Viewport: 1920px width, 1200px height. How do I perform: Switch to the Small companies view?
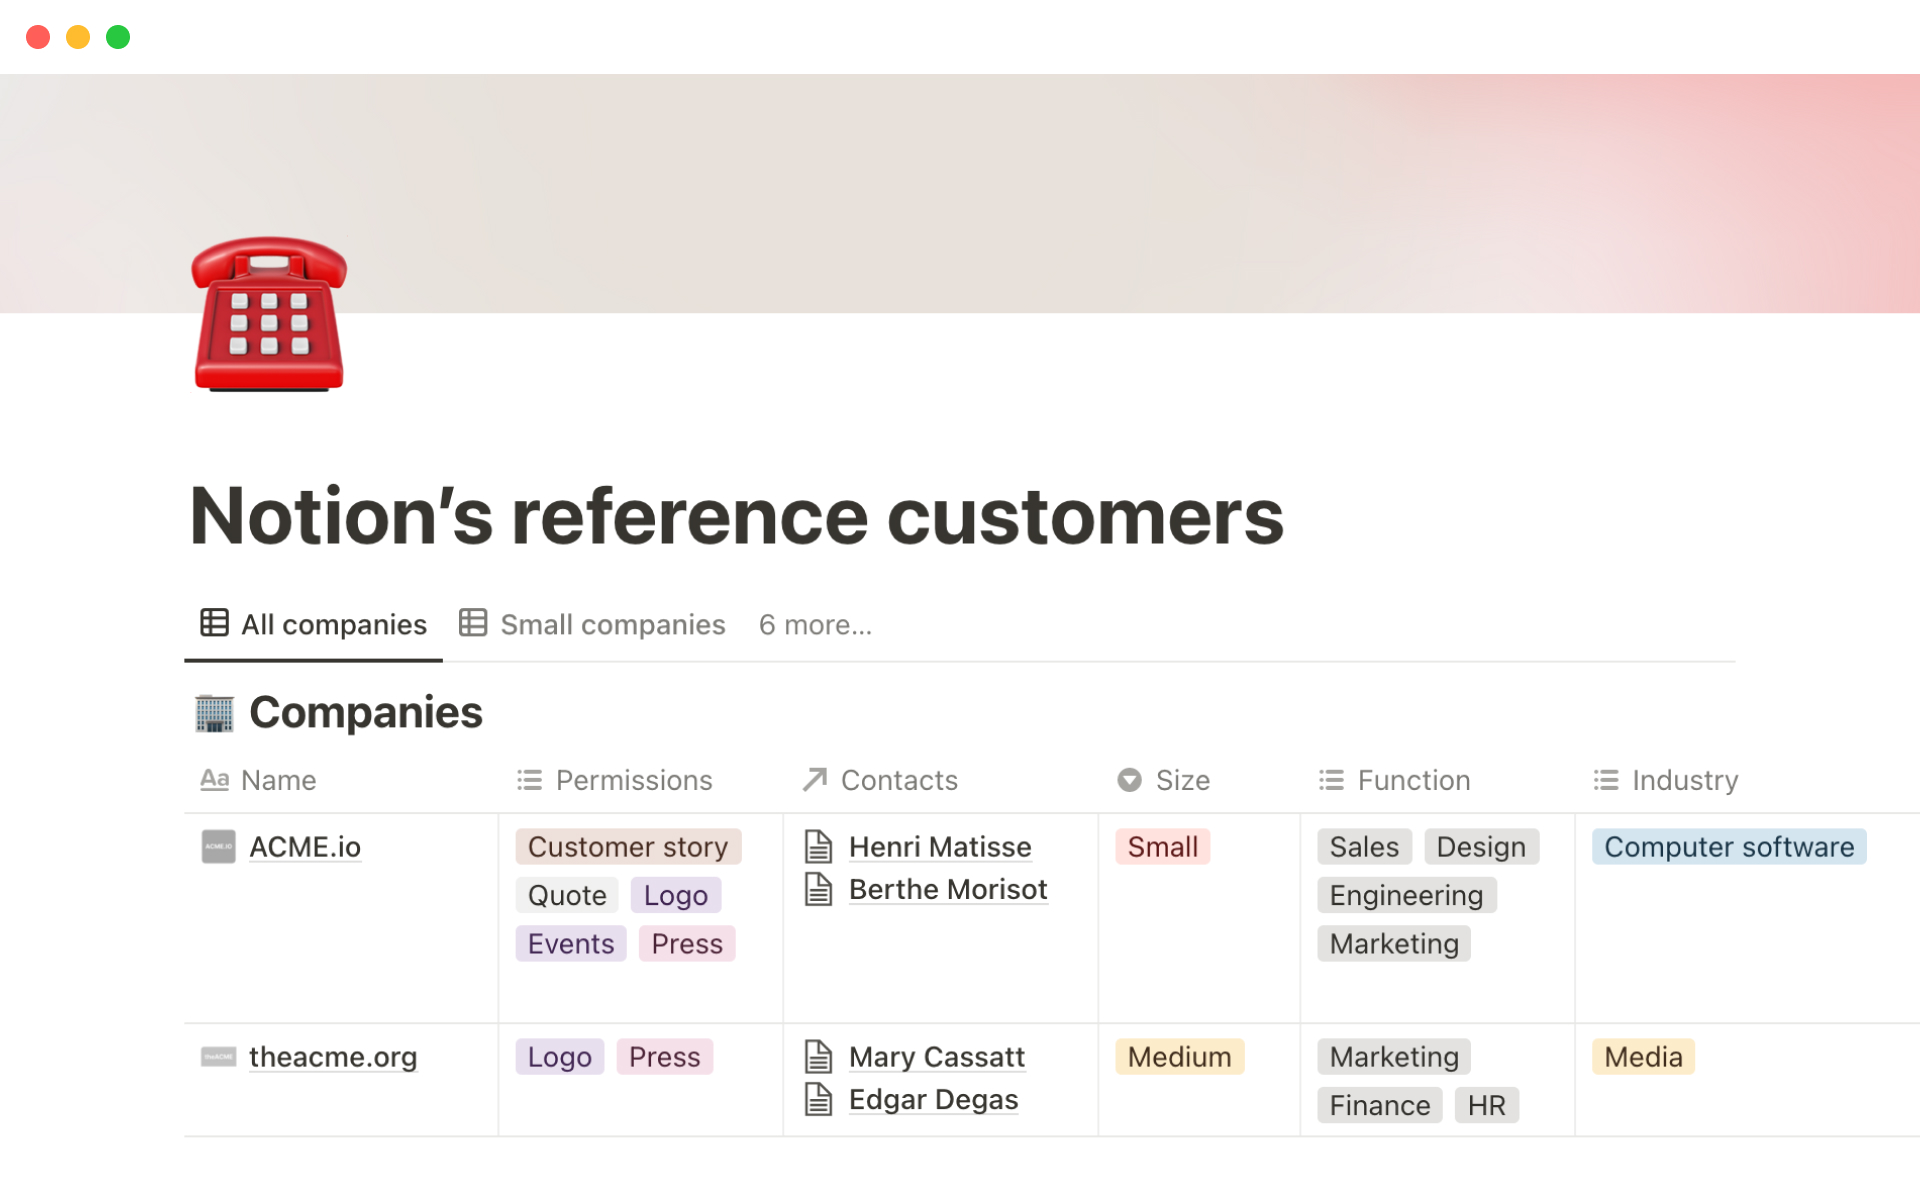point(613,624)
